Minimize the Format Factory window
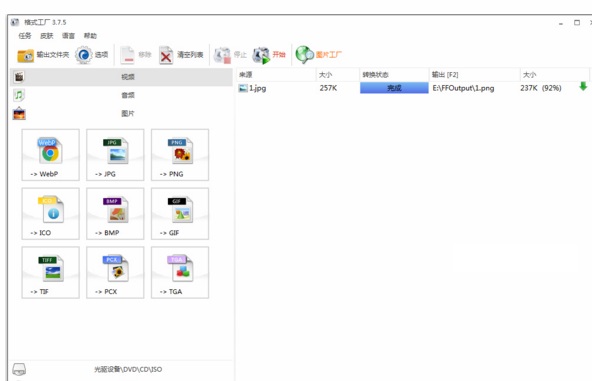The width and height of the screenshot is (592, 381). [561, 23]
